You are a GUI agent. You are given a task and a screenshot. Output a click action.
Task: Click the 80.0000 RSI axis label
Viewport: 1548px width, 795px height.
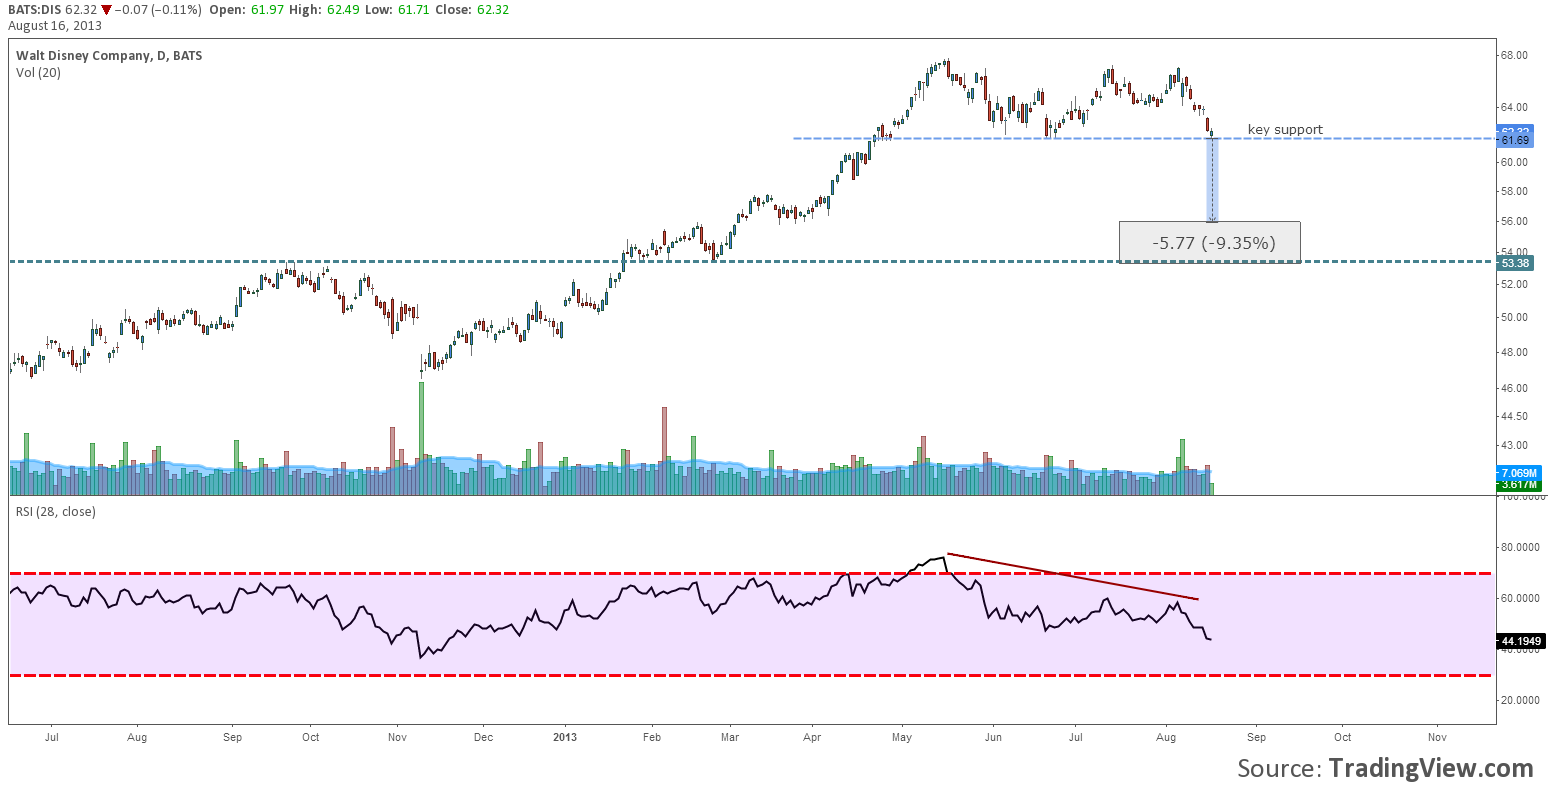pos(1520,547)
